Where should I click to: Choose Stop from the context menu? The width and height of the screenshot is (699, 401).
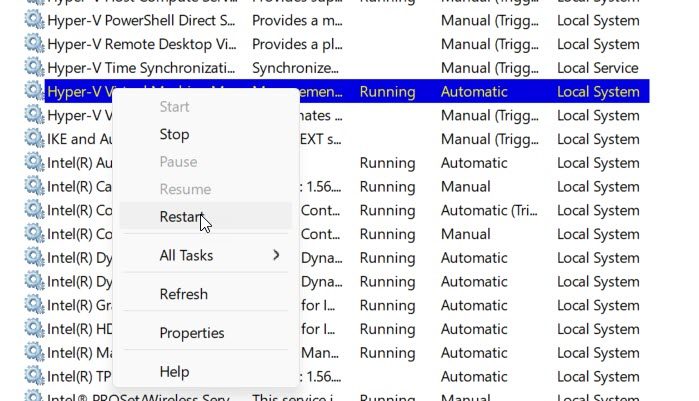[174, 134]
